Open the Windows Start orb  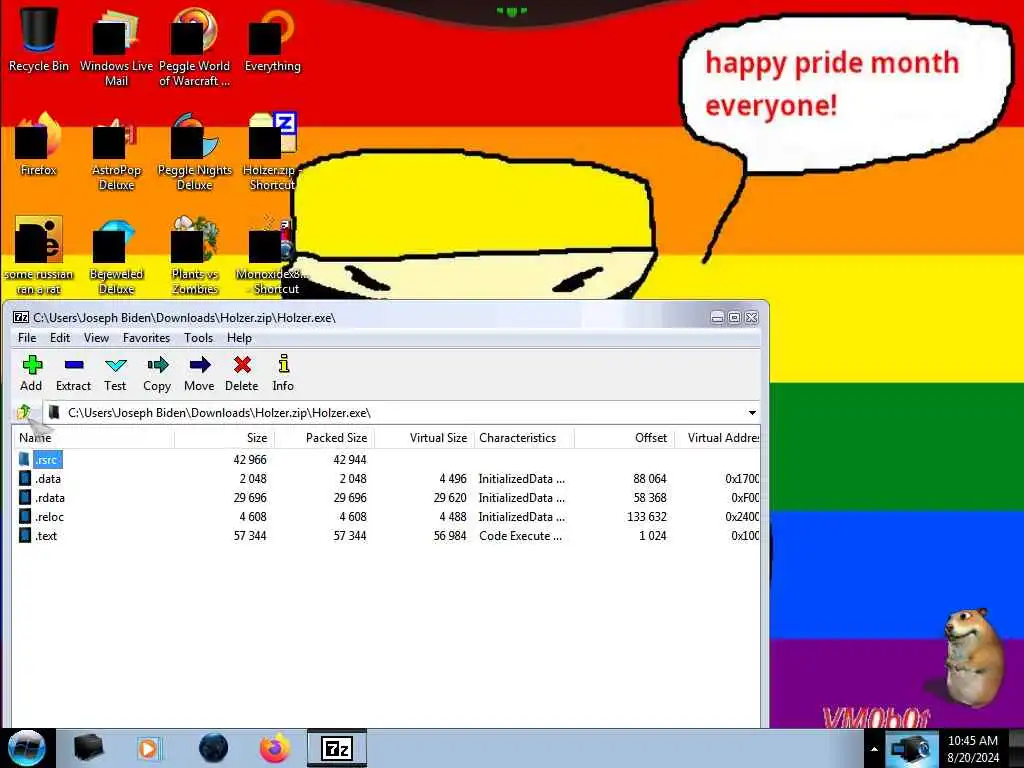(27, 748)
